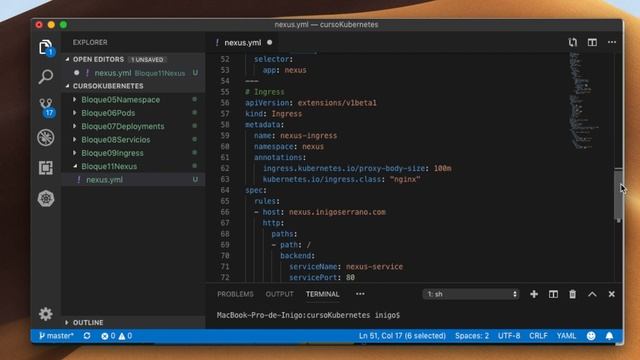Switch to the Output panel tab
The width and height of the screenshot is (640, 360).
pyautogui.click(x=280, y=294)
